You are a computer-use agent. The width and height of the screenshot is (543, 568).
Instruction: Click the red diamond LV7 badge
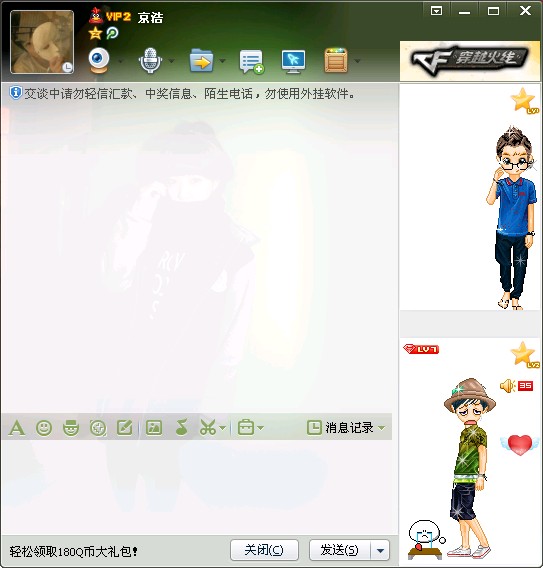click(x=421, y=349)
